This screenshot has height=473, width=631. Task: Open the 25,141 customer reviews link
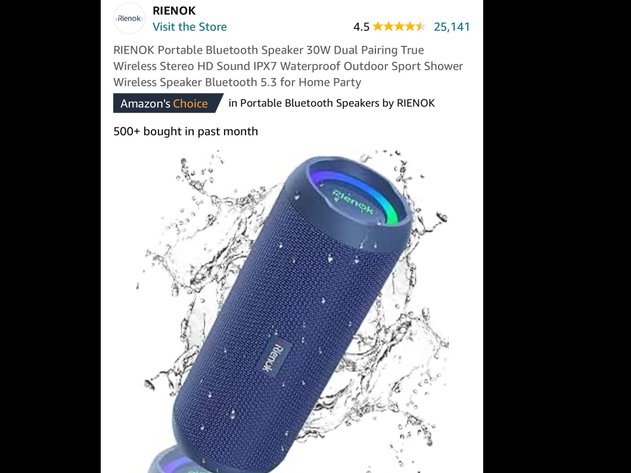(452, 27)
